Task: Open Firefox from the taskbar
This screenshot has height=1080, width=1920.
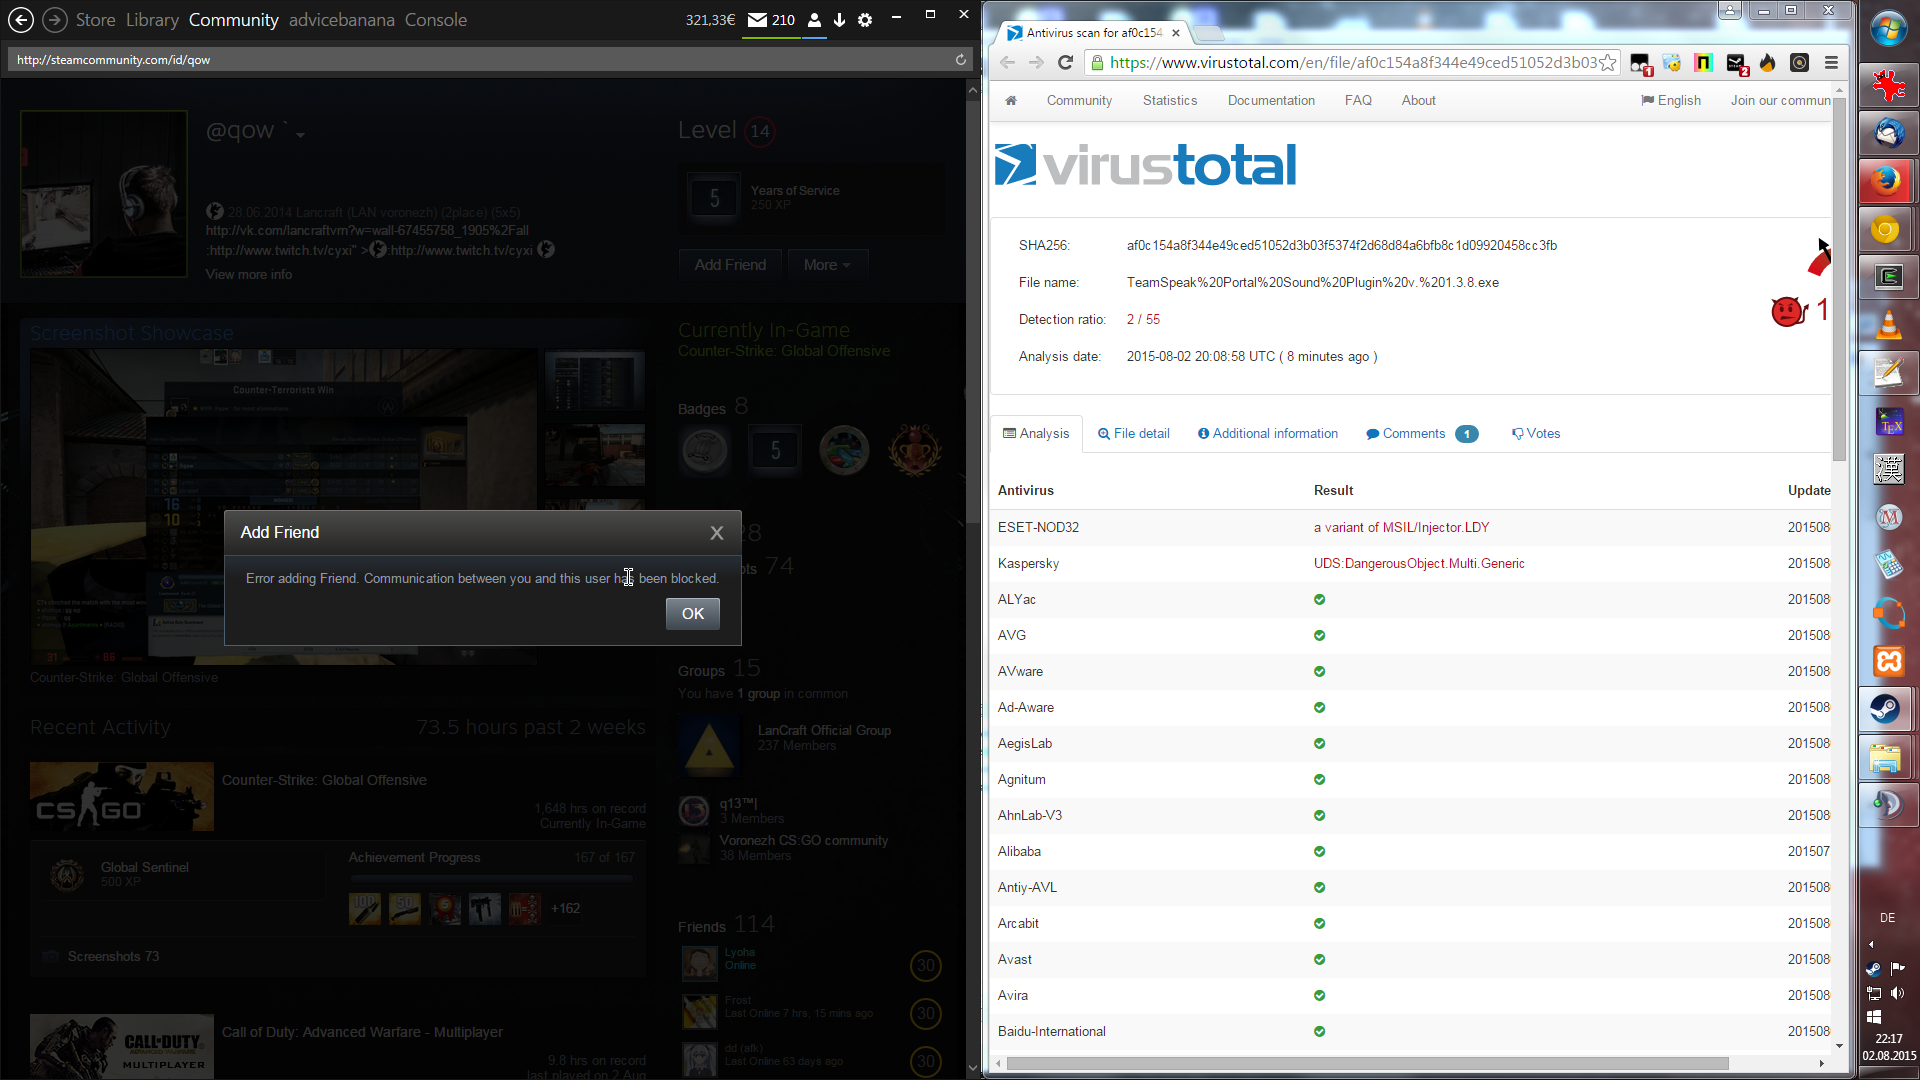Action: click(x=1887, y=181)
